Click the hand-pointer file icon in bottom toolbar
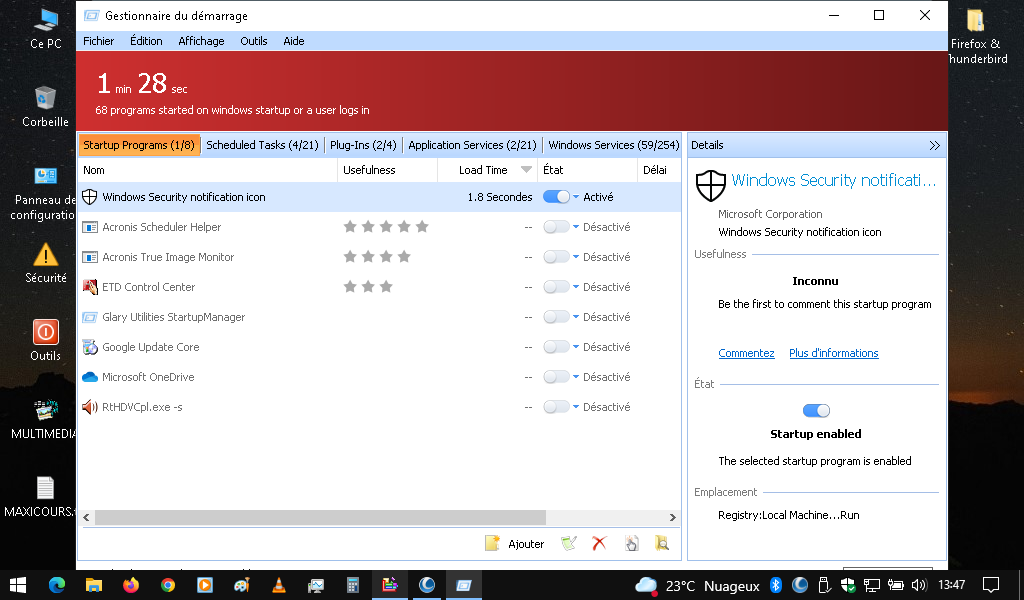The width and height of the screenshot is (1024, 600). 631,543
